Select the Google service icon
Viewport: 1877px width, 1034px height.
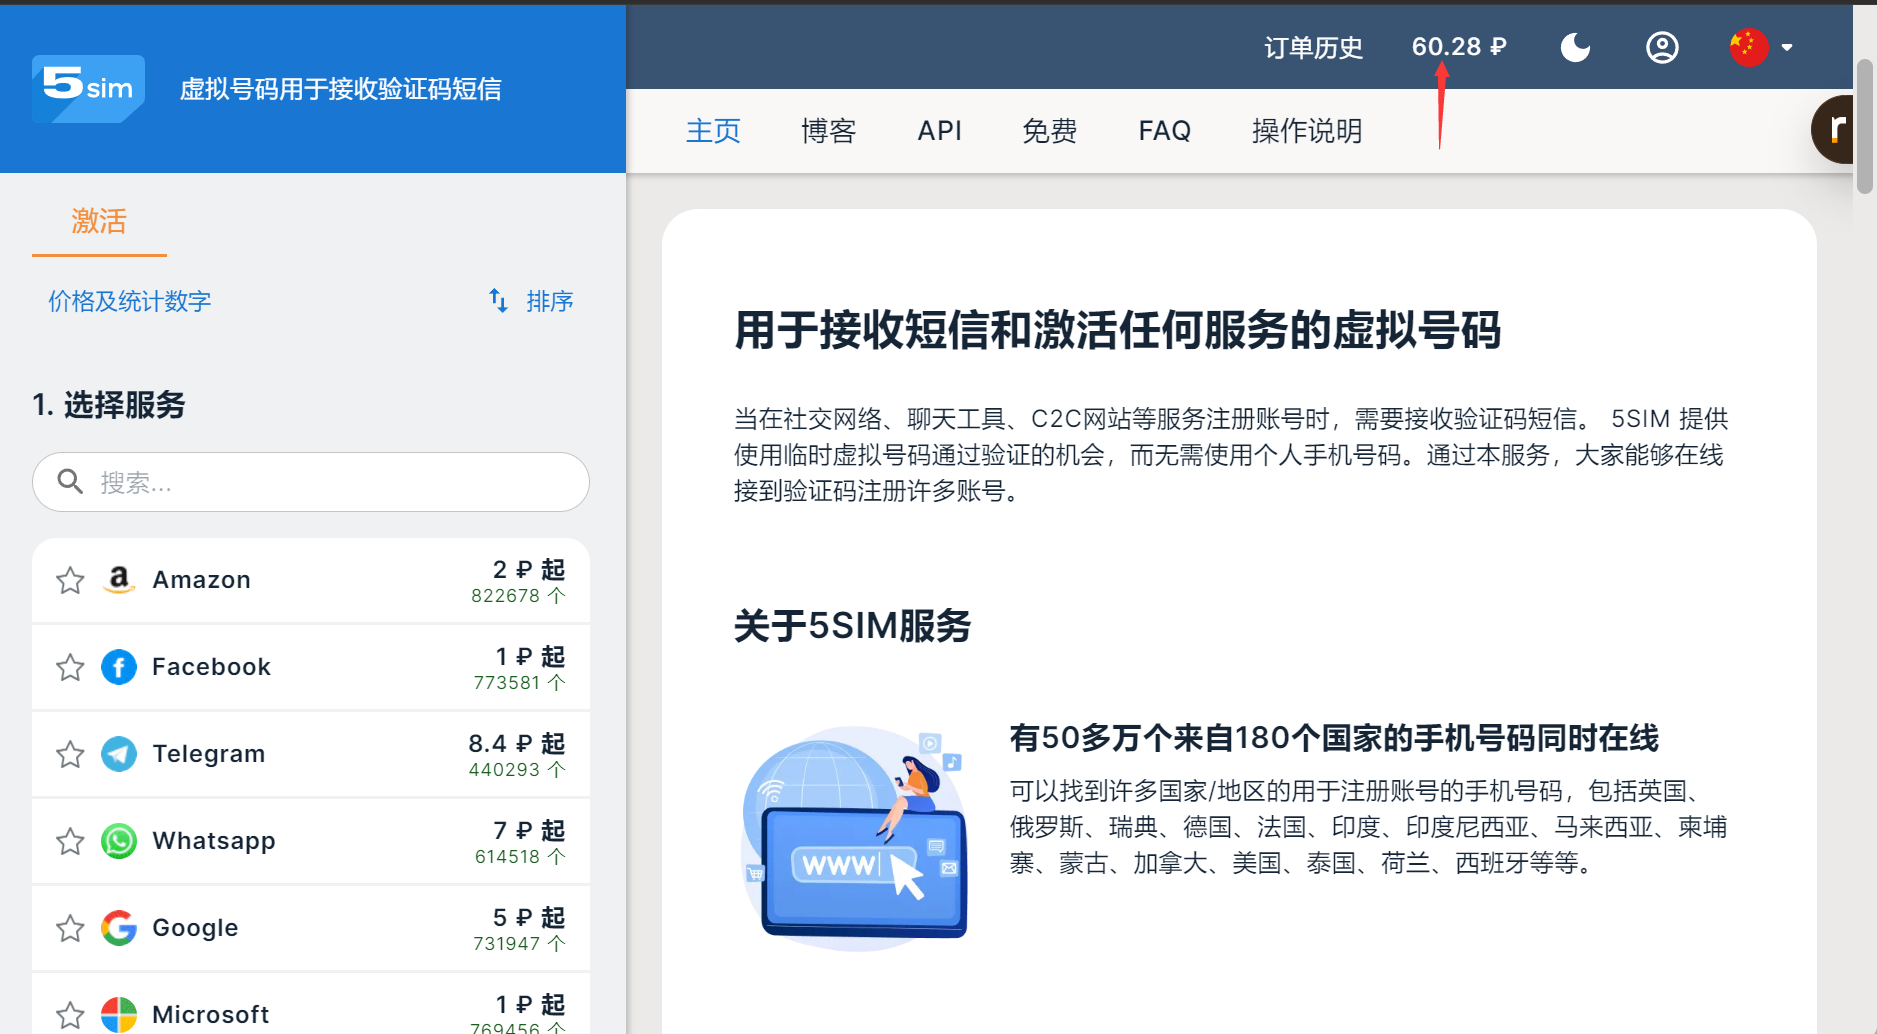[119, 928]
